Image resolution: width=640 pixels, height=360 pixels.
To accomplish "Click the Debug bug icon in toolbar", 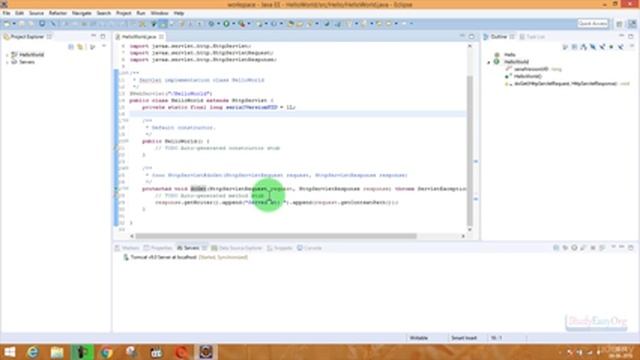I will 211,24.
